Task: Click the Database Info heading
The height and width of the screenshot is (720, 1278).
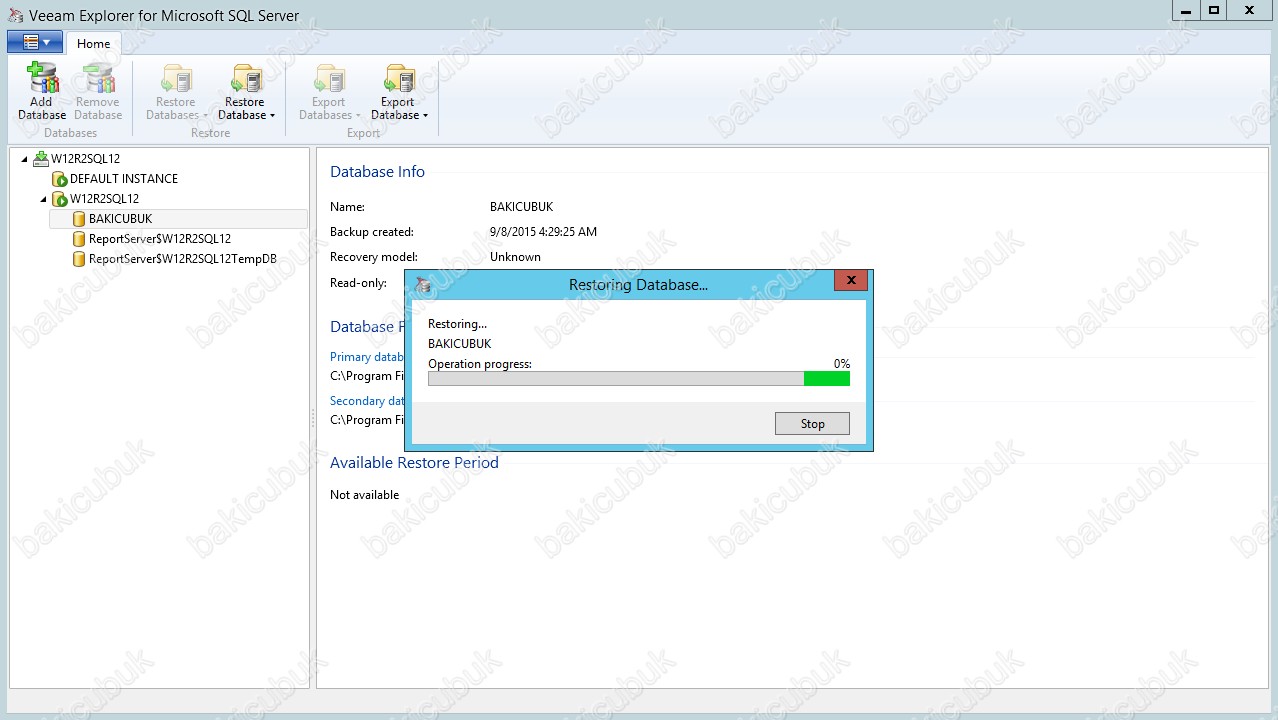Action: (377, 172)
